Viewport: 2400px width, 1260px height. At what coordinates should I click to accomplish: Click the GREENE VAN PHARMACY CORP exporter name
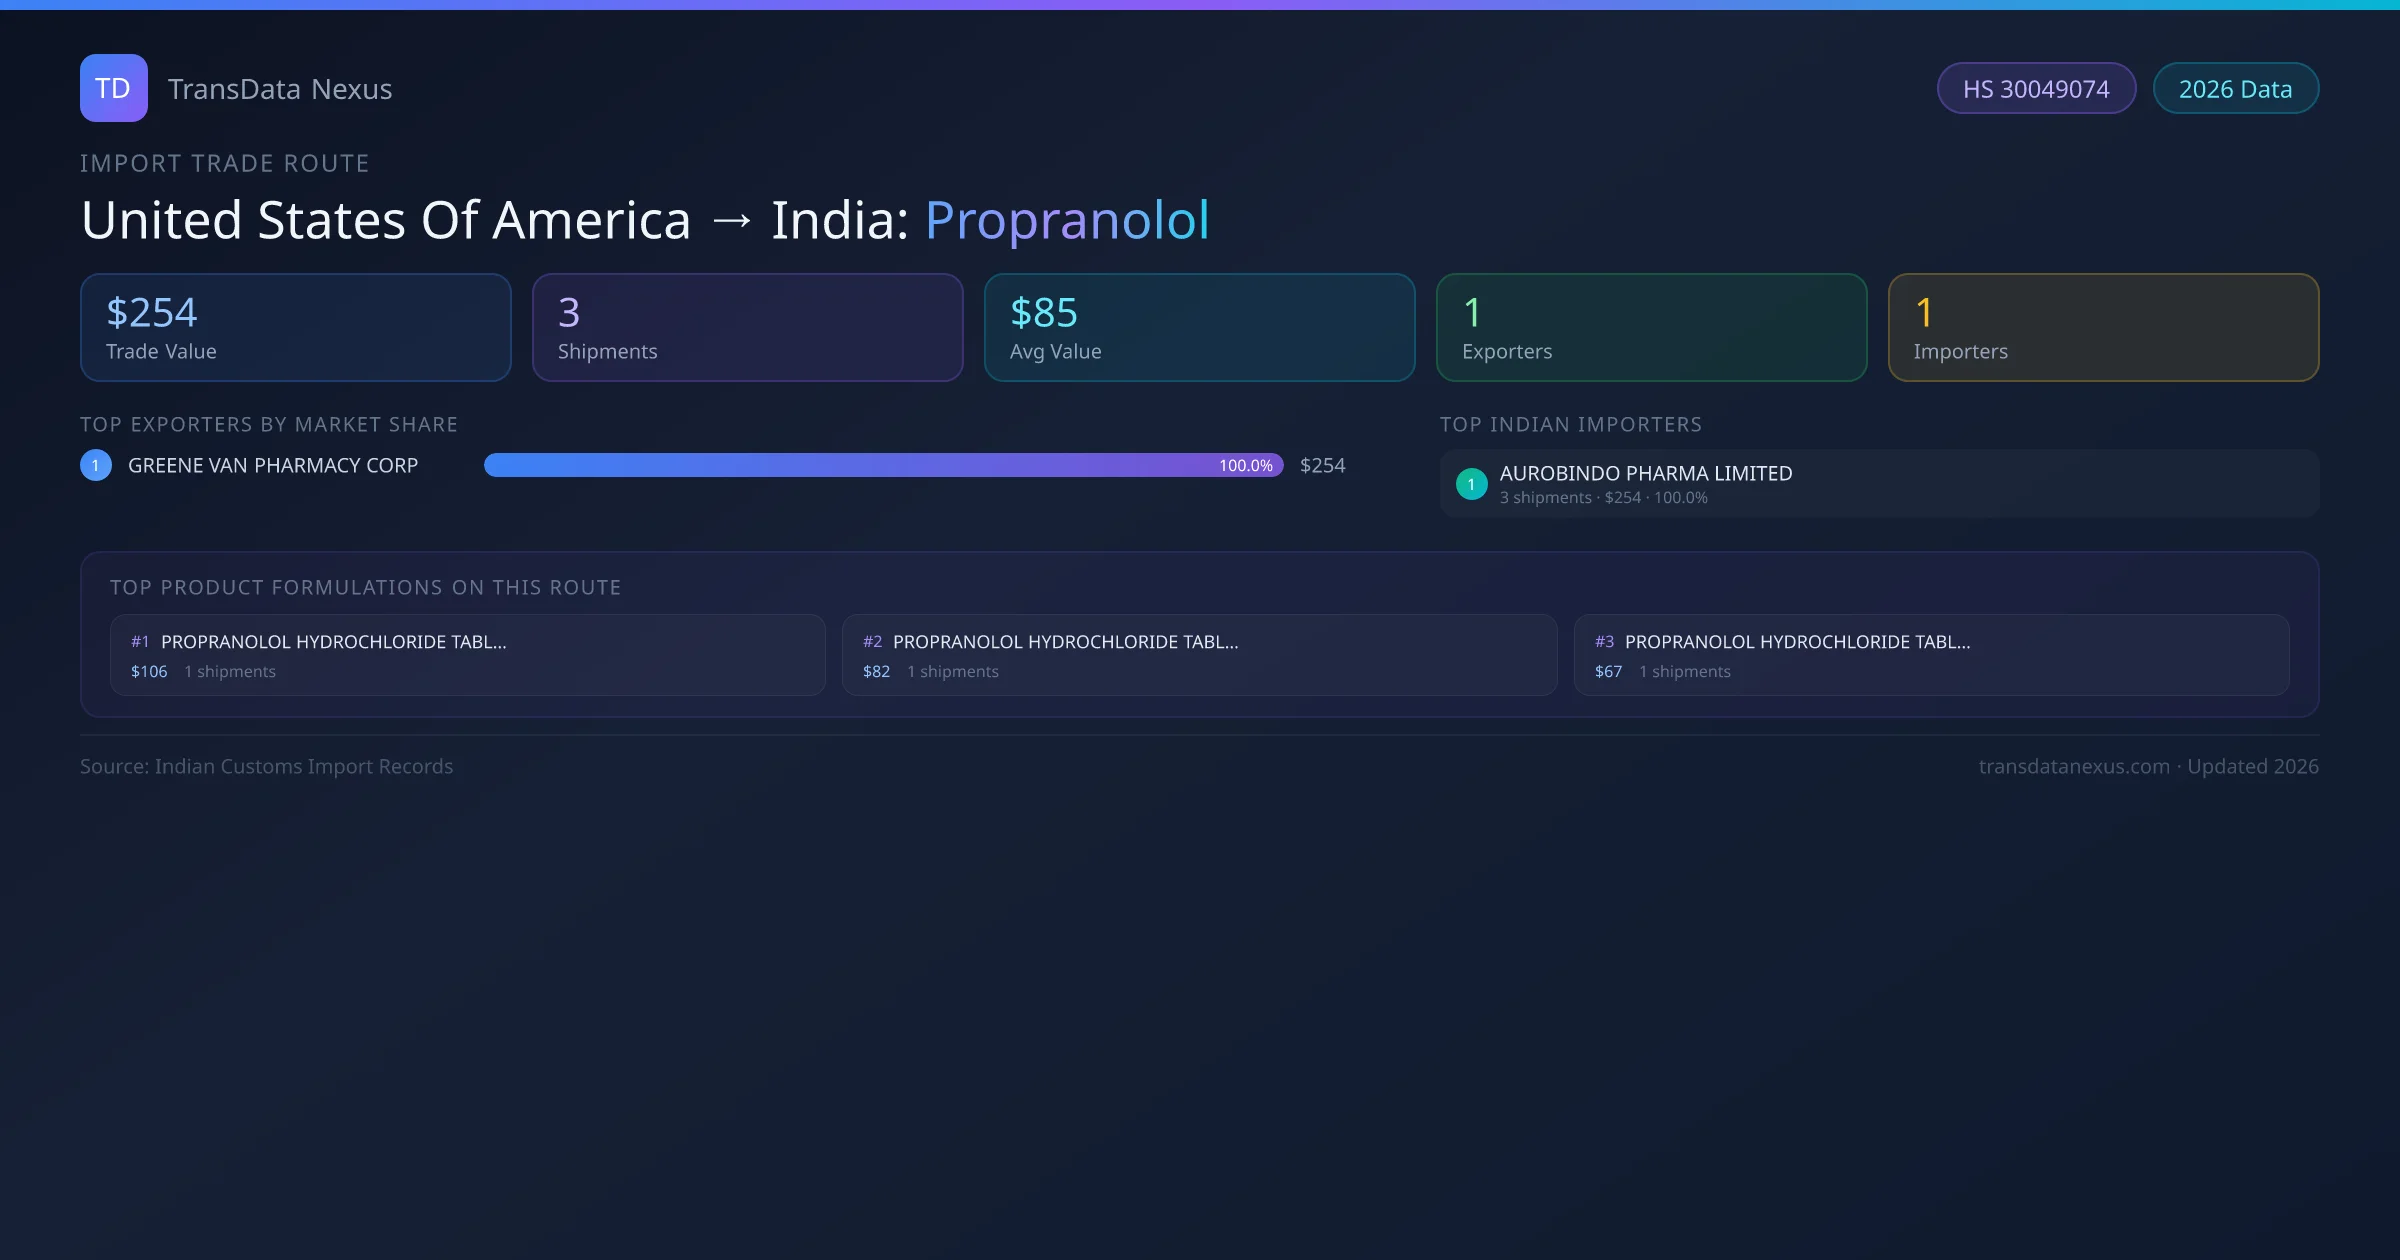272,465
